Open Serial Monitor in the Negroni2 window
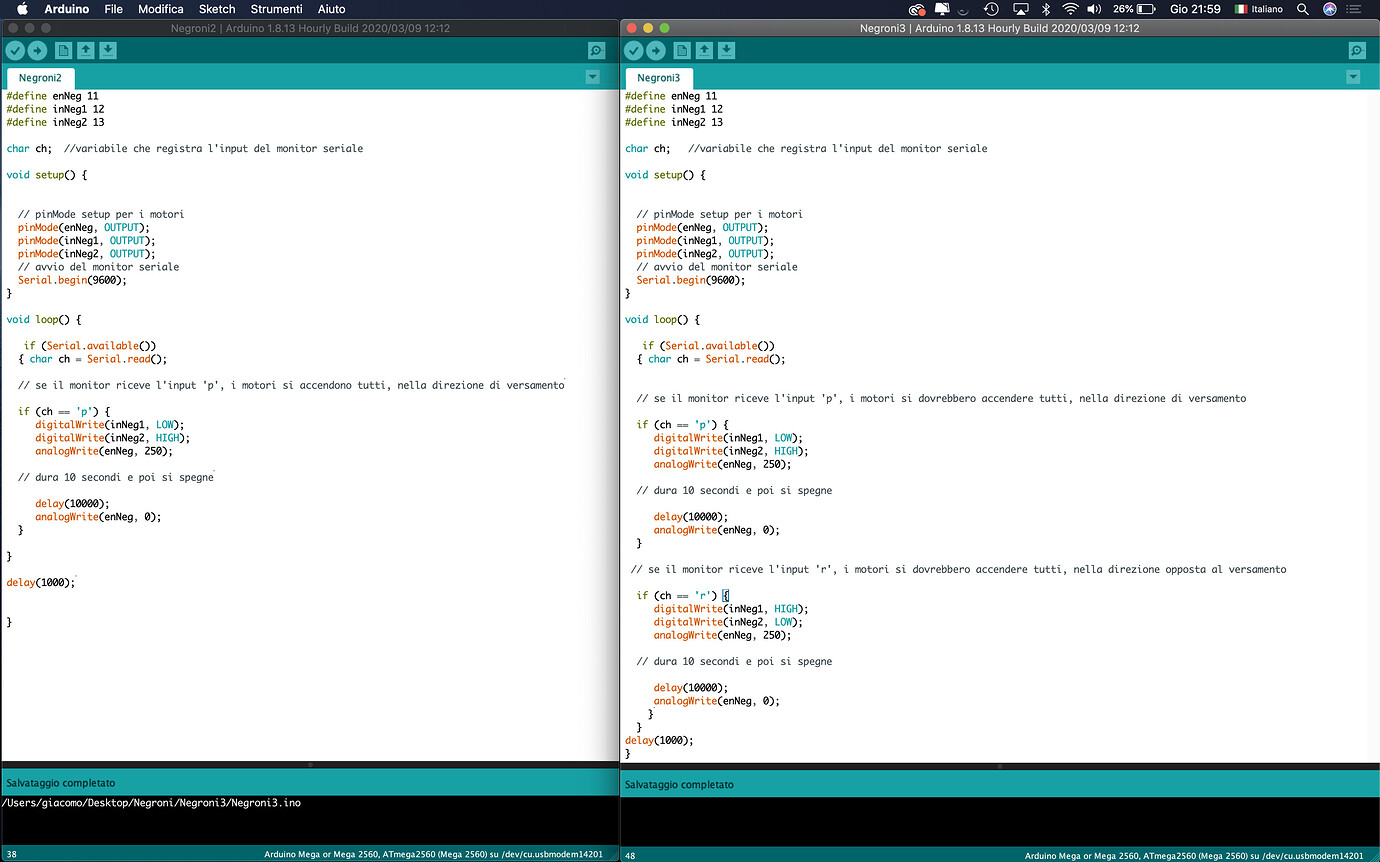Image resolution: width=1380 pixels, height=862 pixels. (x=596, y=49)
